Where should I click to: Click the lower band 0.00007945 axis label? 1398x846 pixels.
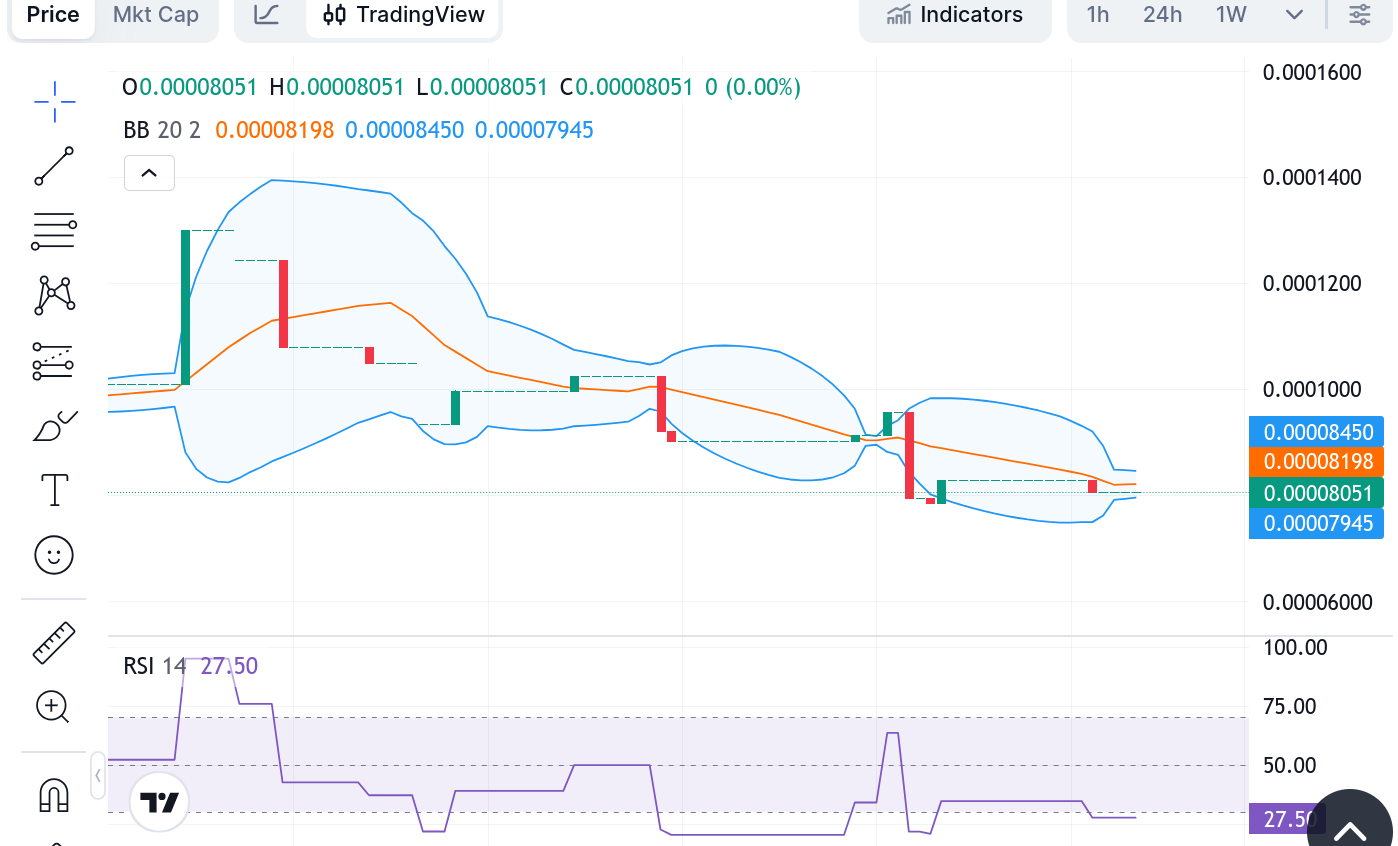[x=1316, y=523]
